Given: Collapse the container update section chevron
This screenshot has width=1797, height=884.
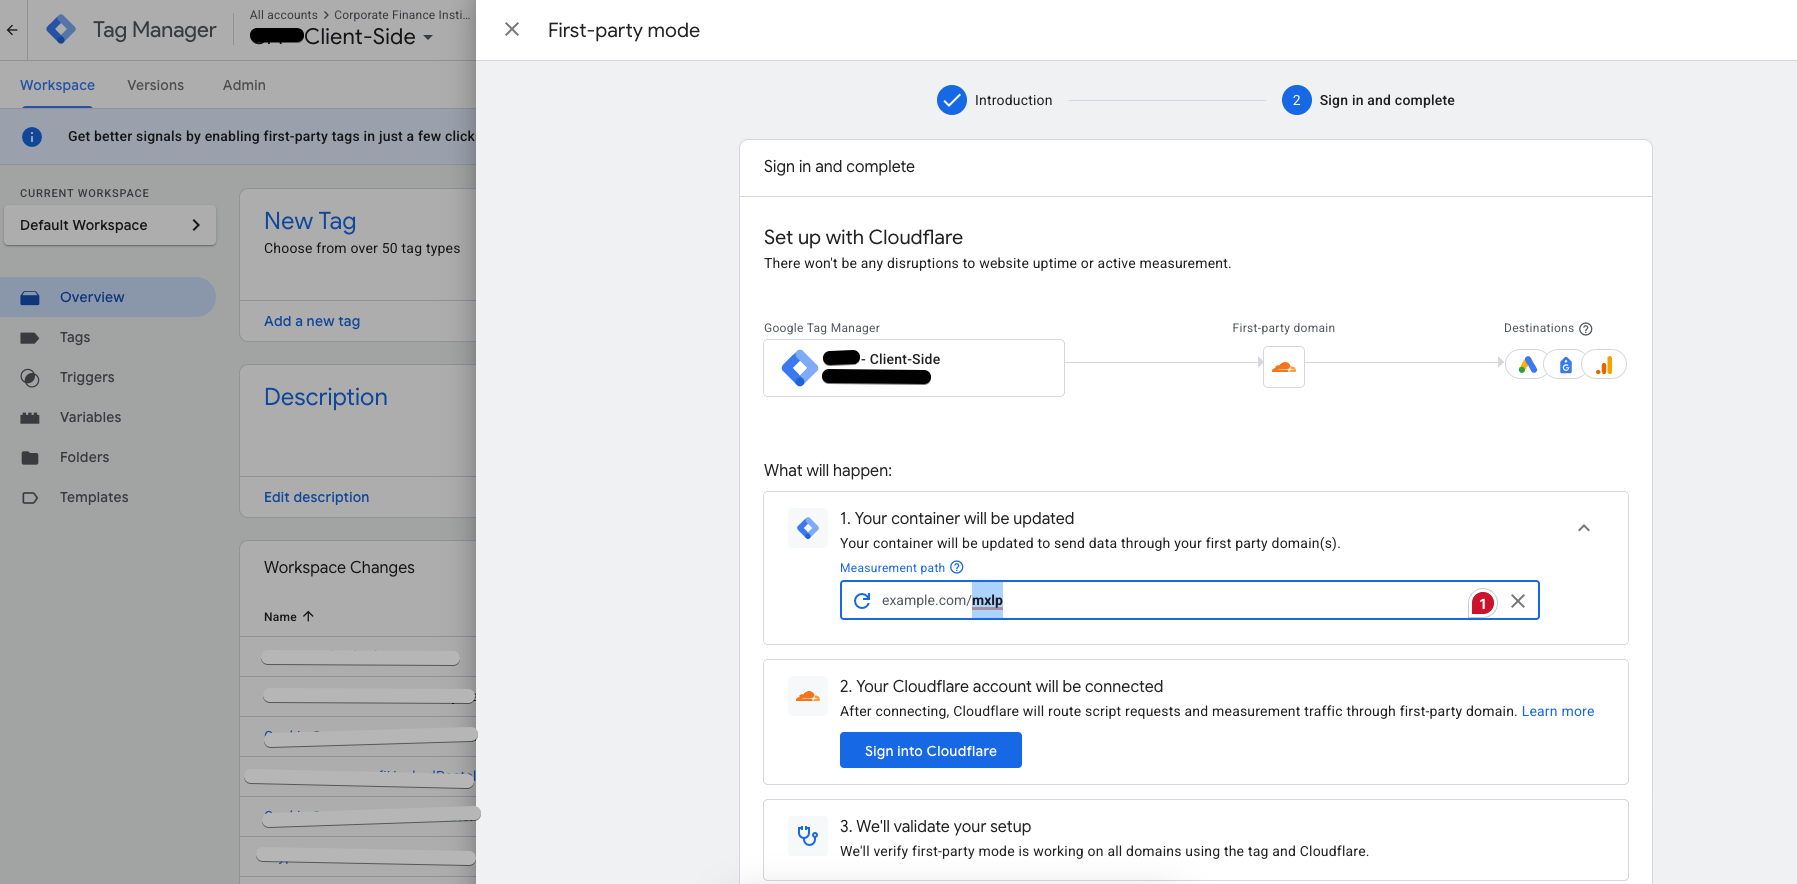Looking at the screenshot, I should click(1584, 528).
